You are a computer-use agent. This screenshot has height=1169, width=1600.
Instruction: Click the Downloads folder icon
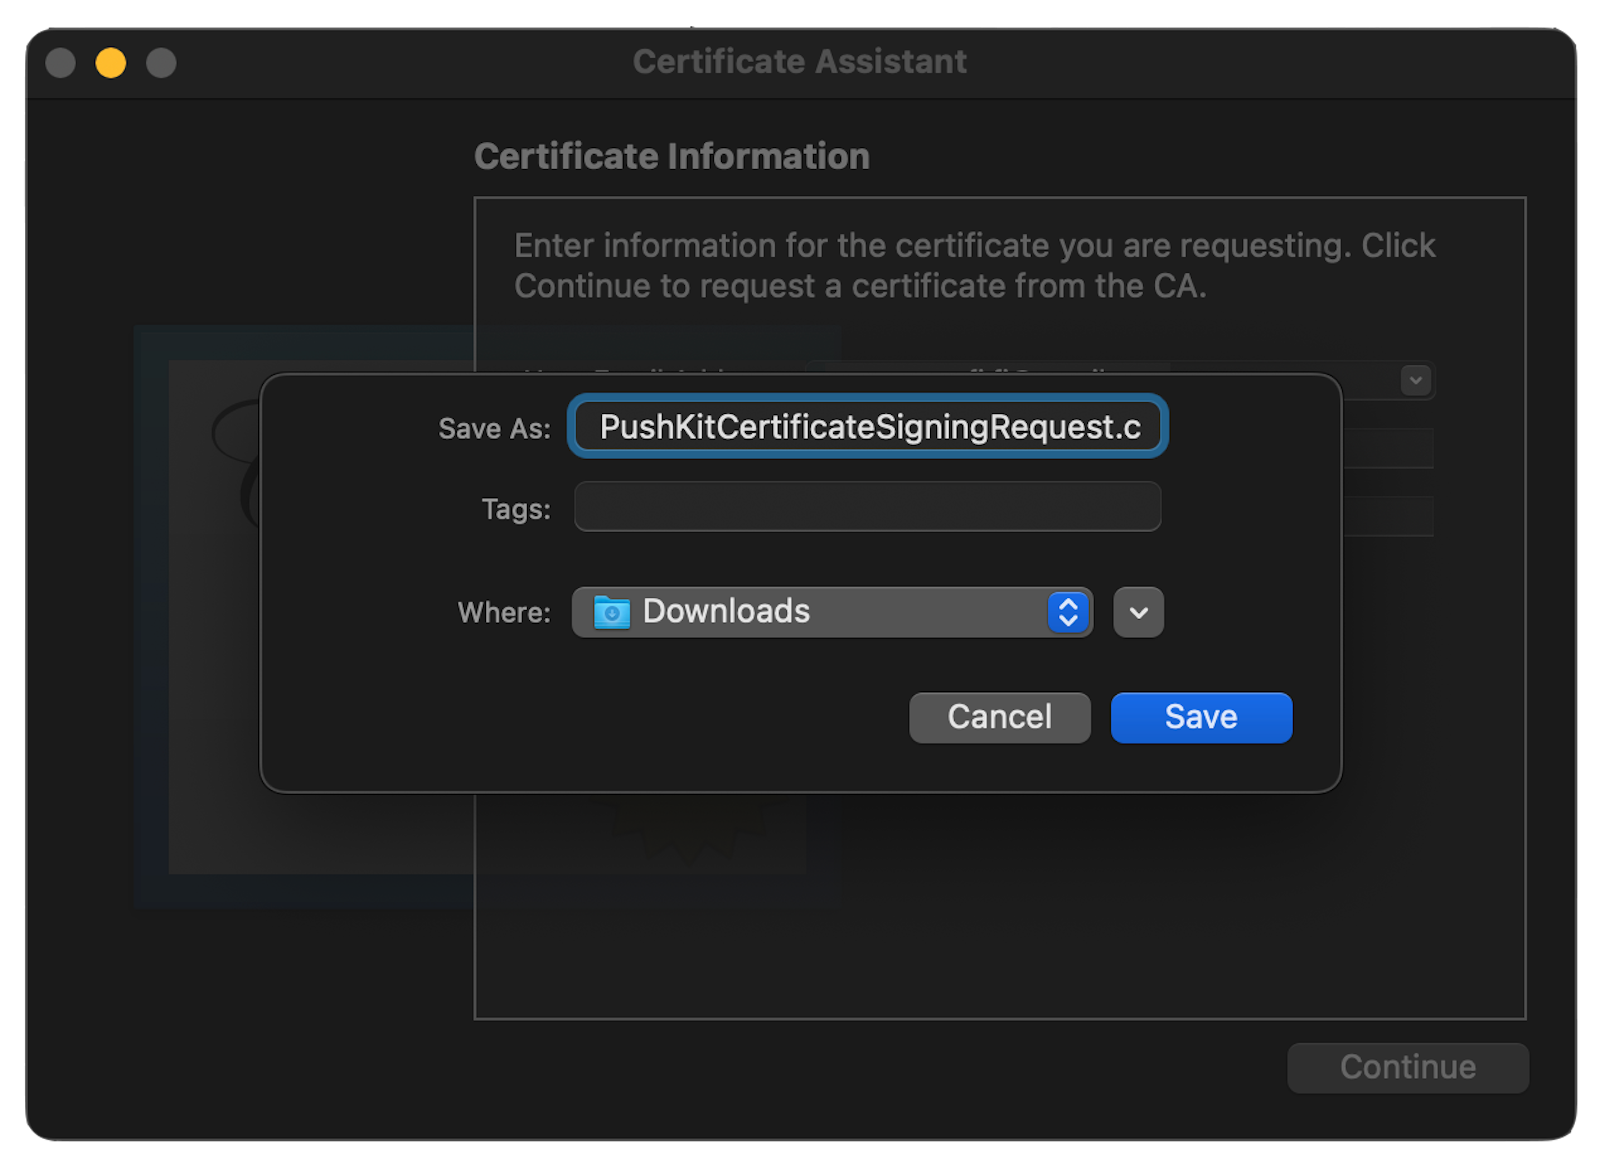coord(612,612)
